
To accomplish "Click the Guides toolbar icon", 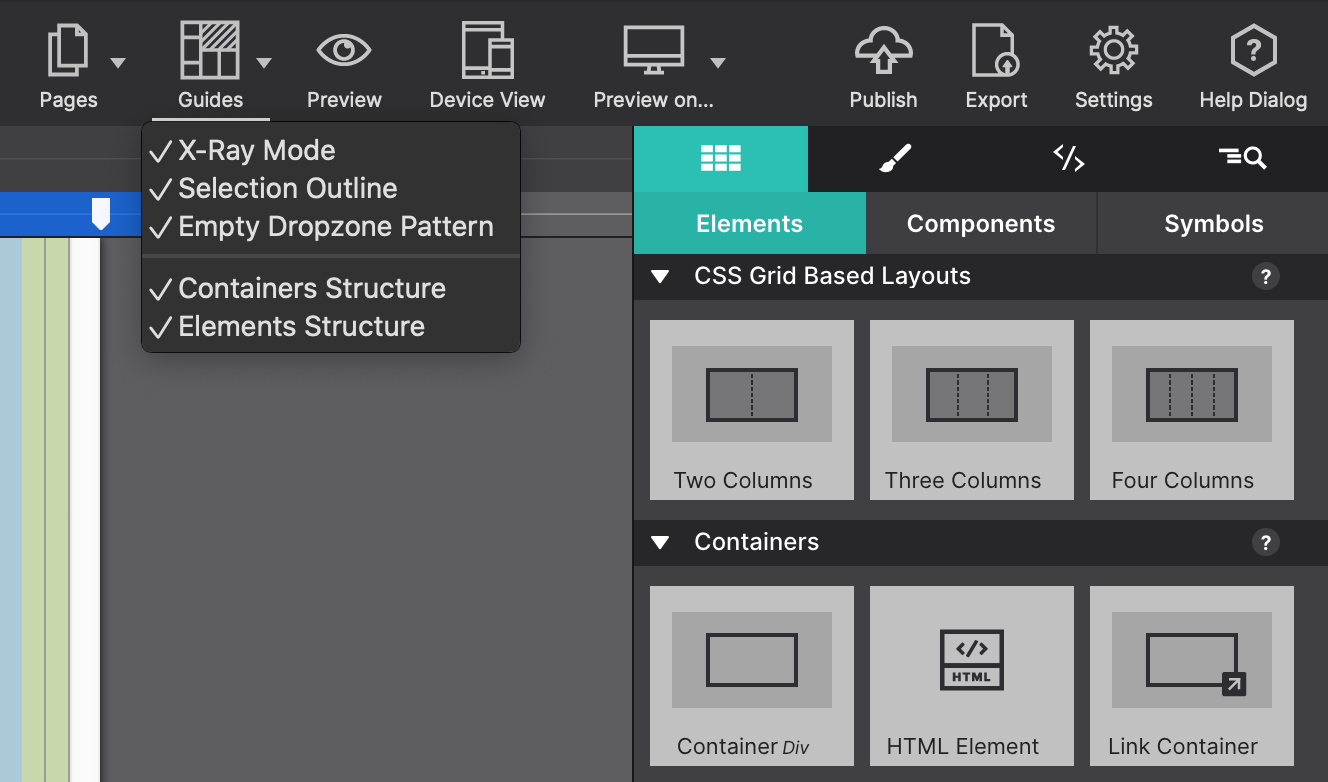I will (210, 50).
